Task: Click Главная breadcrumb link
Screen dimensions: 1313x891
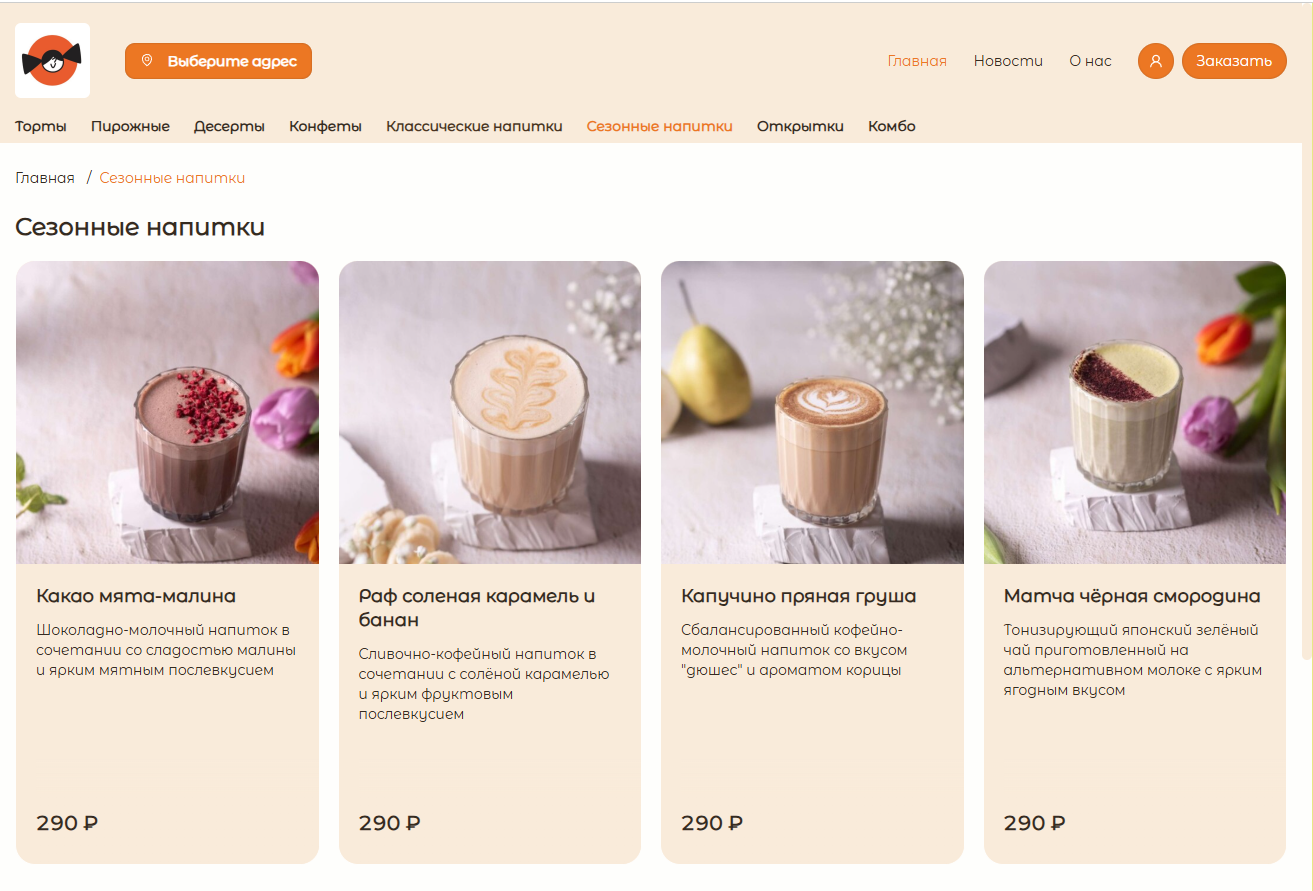Action: [45, 178]
